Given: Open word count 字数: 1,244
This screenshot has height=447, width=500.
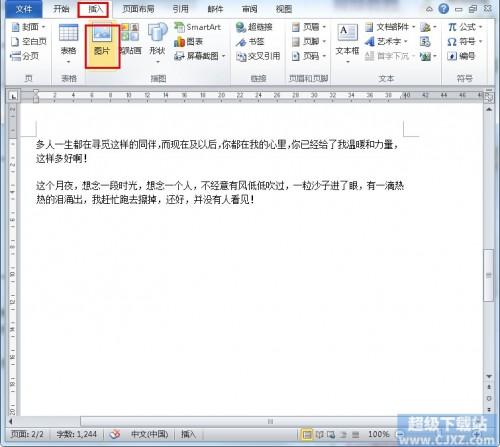Looking at the screenshot, I should pos(76,434).
